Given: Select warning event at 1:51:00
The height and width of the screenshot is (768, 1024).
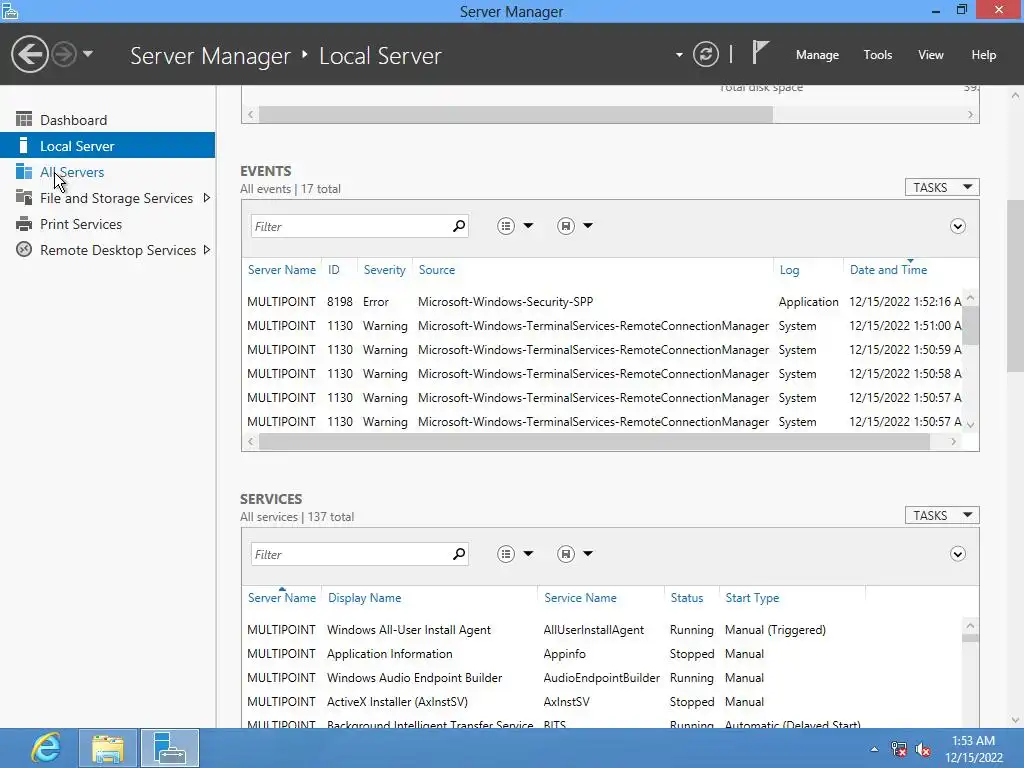Looking at the screenshot, I should [x=604, y=326].
